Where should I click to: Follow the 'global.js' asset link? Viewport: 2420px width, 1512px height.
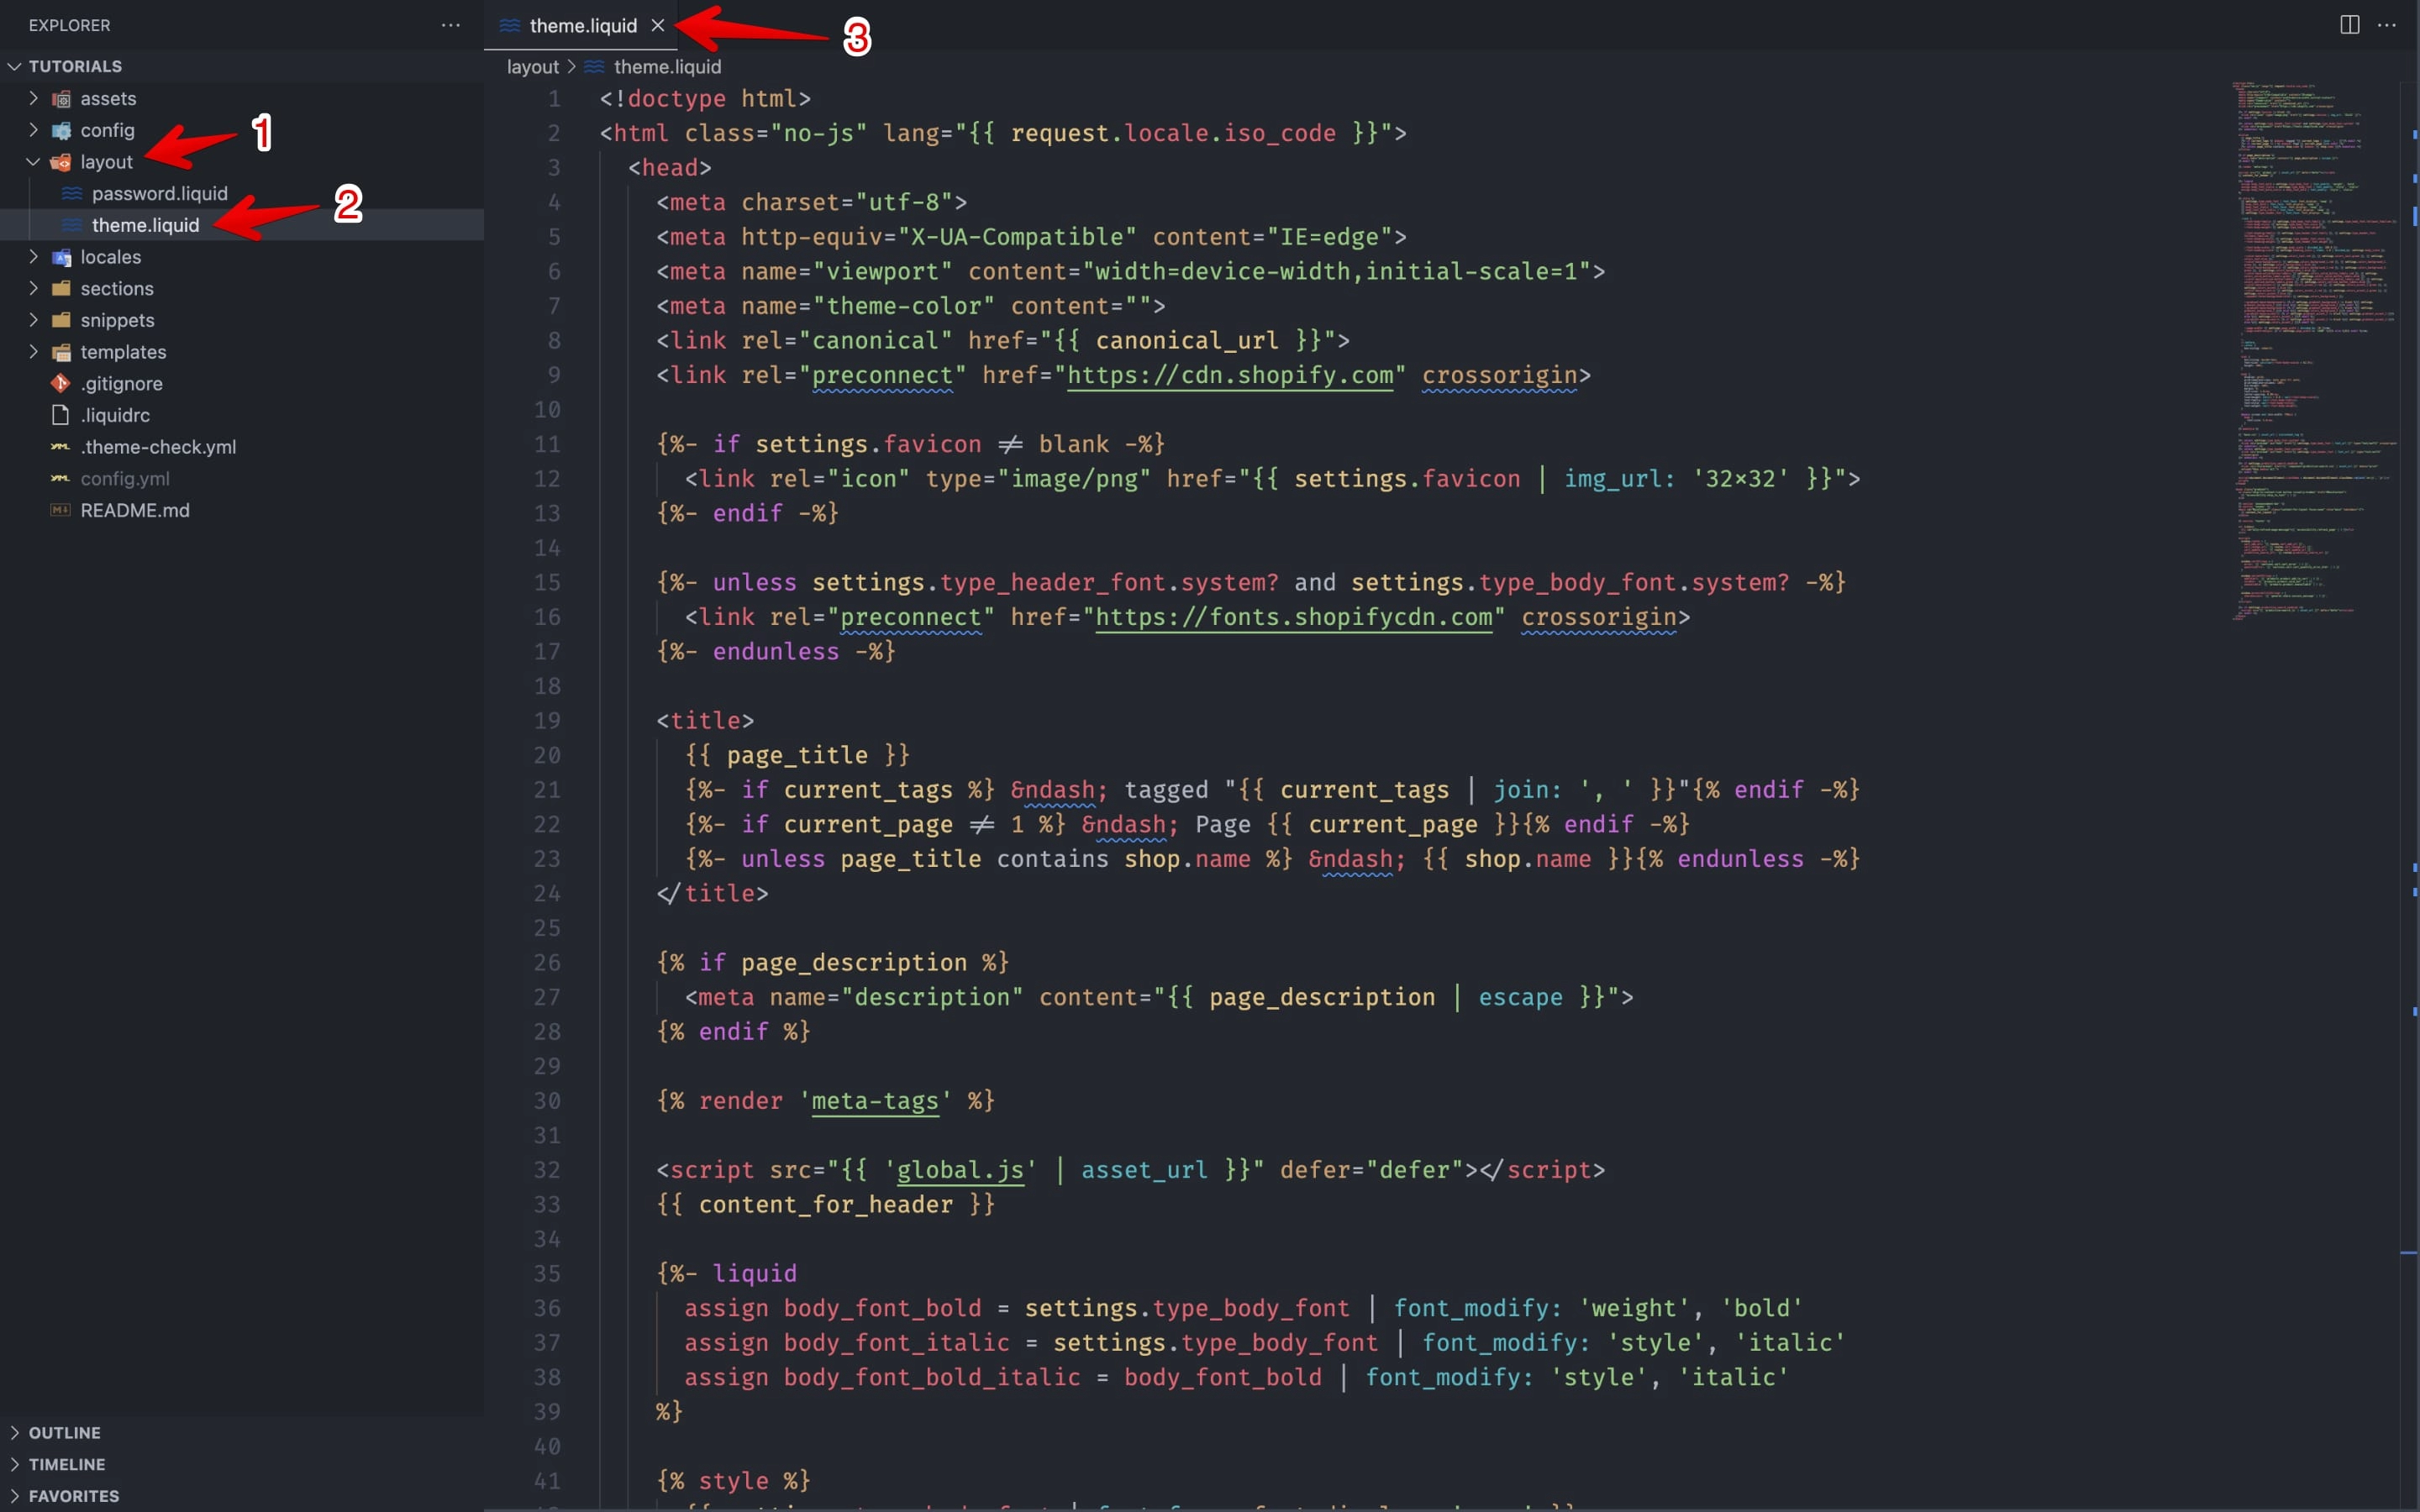click(x=960, y=1170)
